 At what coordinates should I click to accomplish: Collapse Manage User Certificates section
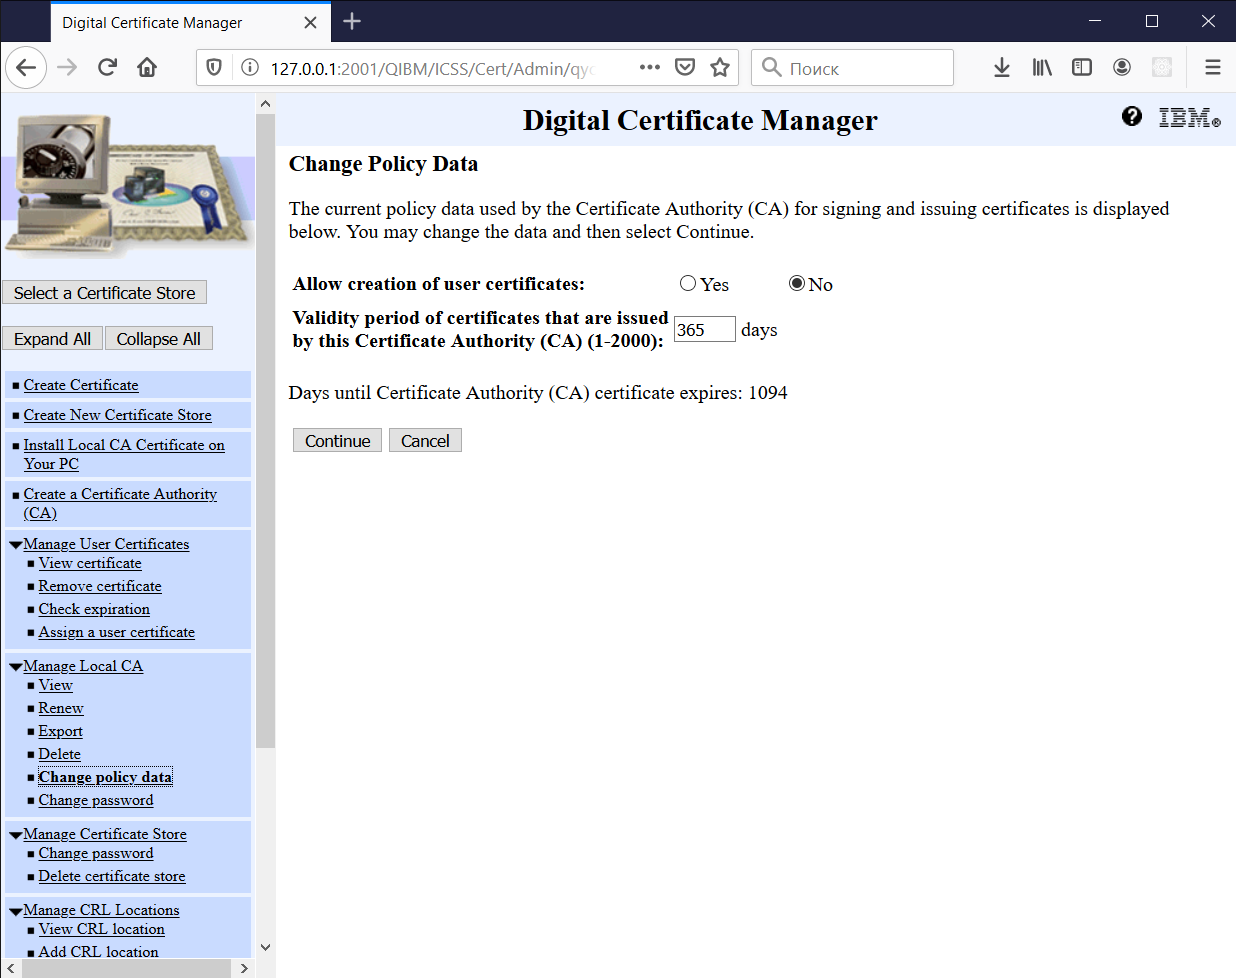(x=15, y=545)
